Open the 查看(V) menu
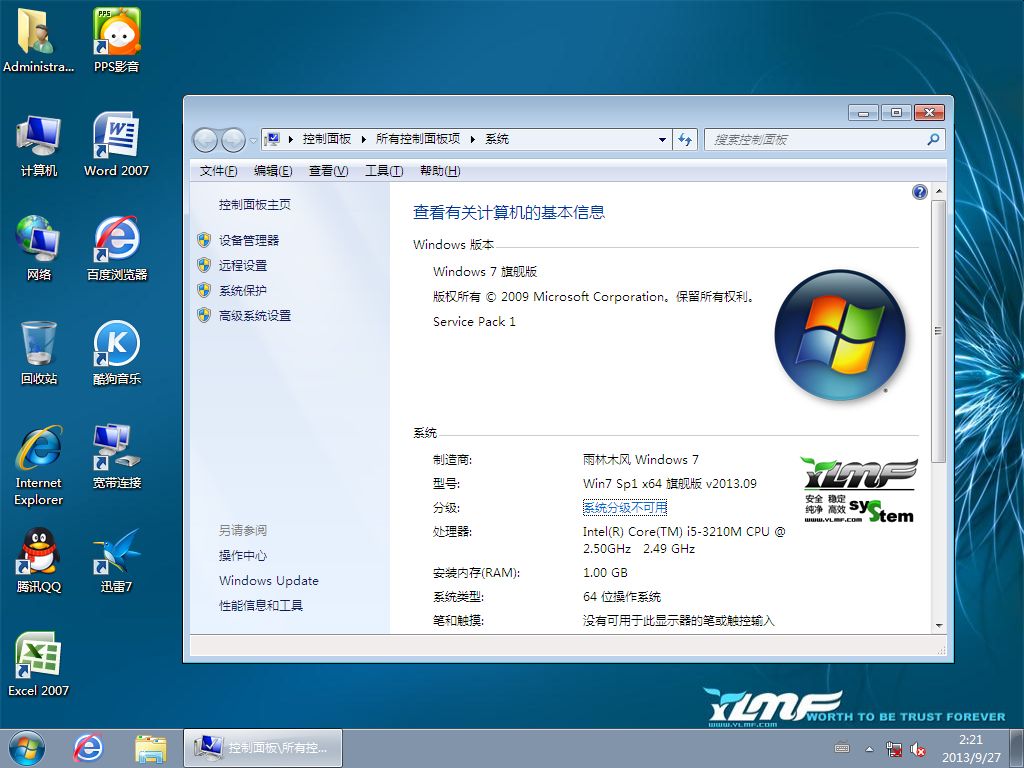 pos(328,171)
